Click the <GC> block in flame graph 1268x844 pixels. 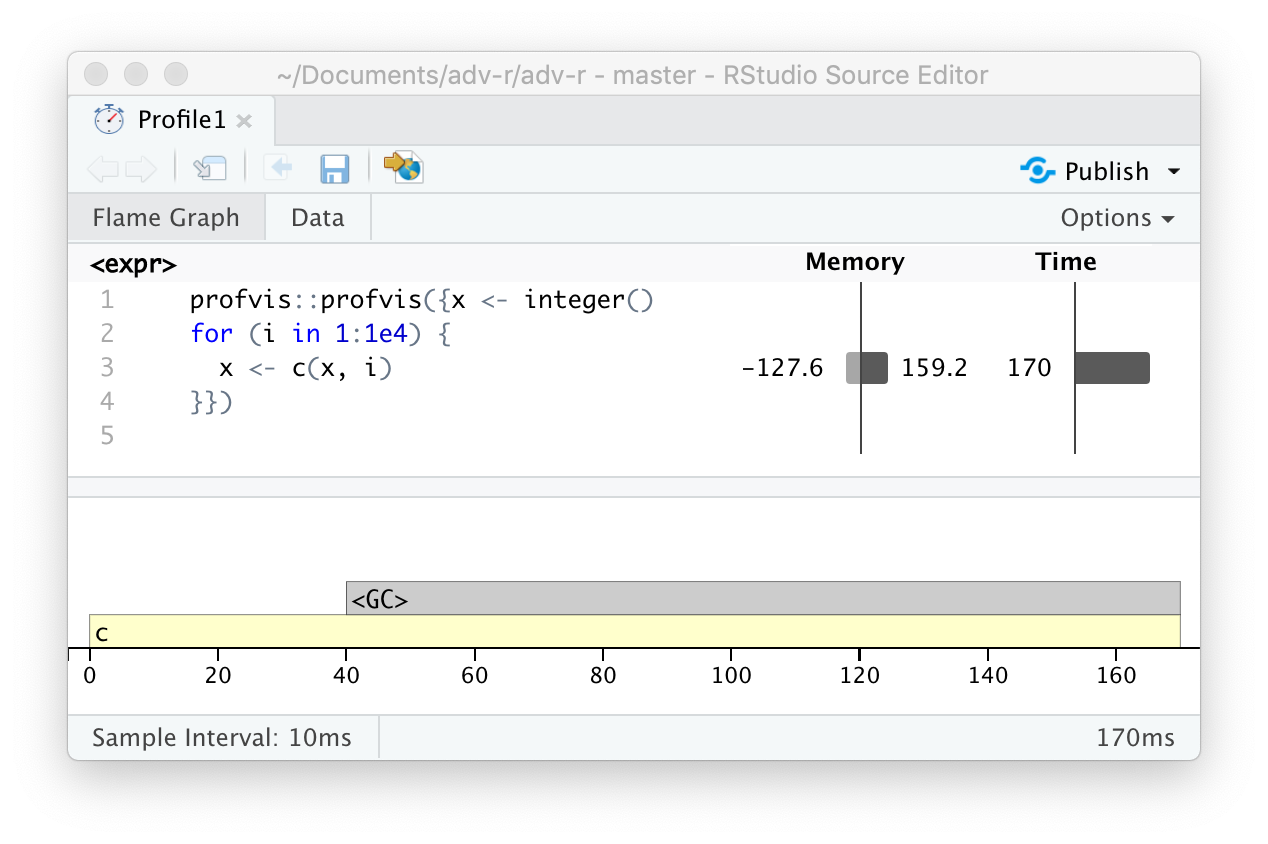pyautogui.click(x=762, y=599)
